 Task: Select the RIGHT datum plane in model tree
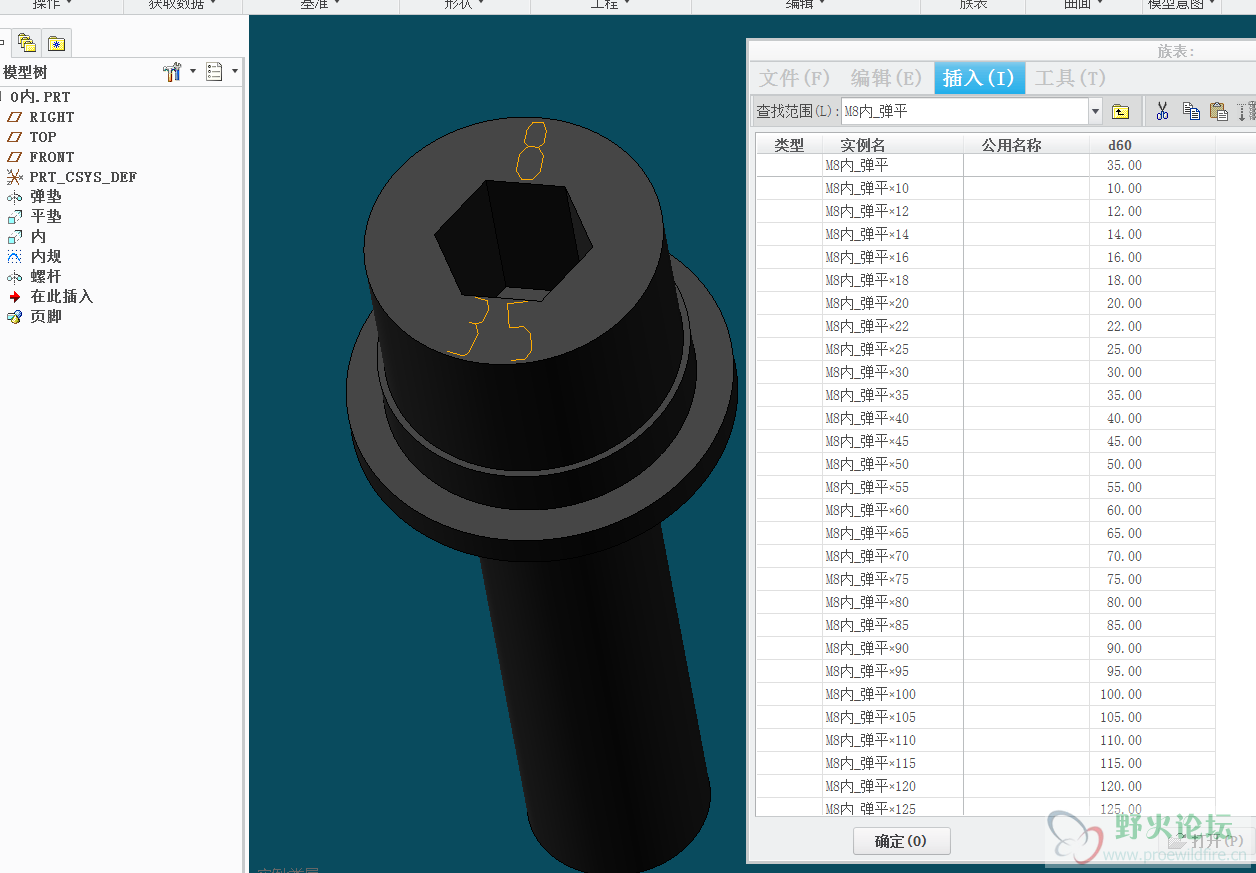pyautogui.click(x=51, y=117)
